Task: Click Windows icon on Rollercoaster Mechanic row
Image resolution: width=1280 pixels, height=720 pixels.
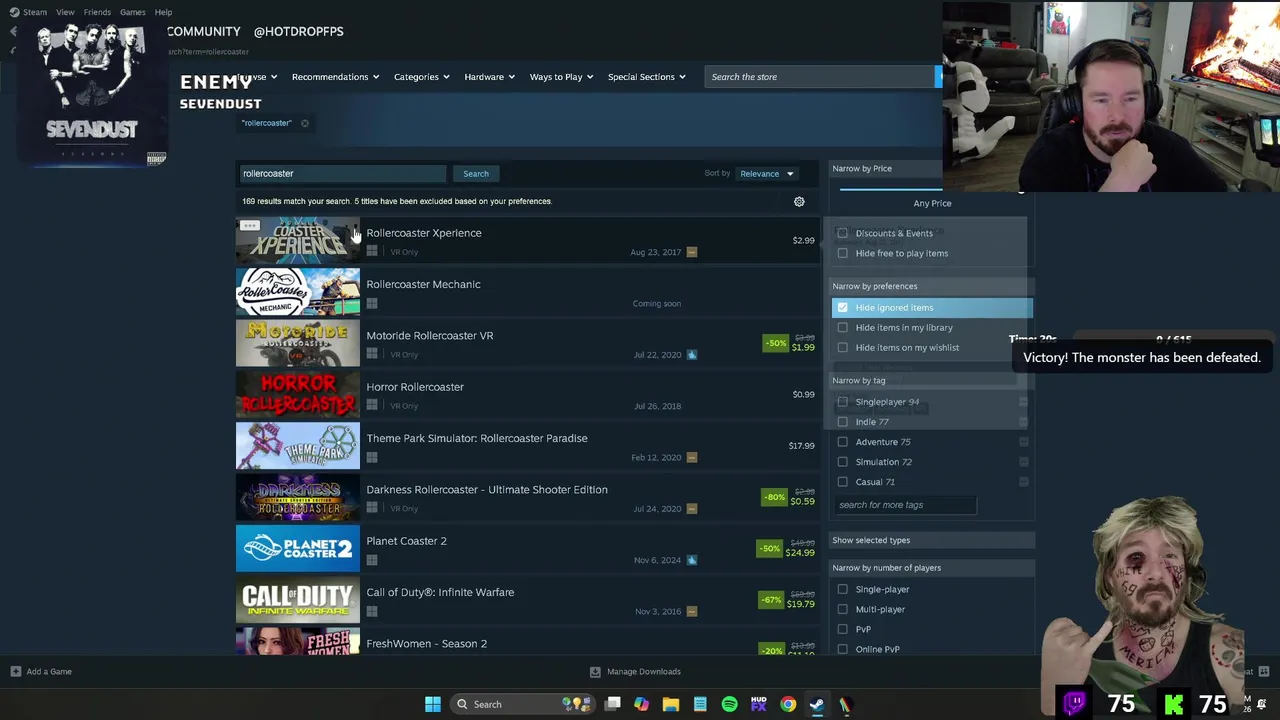Action: (372, 304)
